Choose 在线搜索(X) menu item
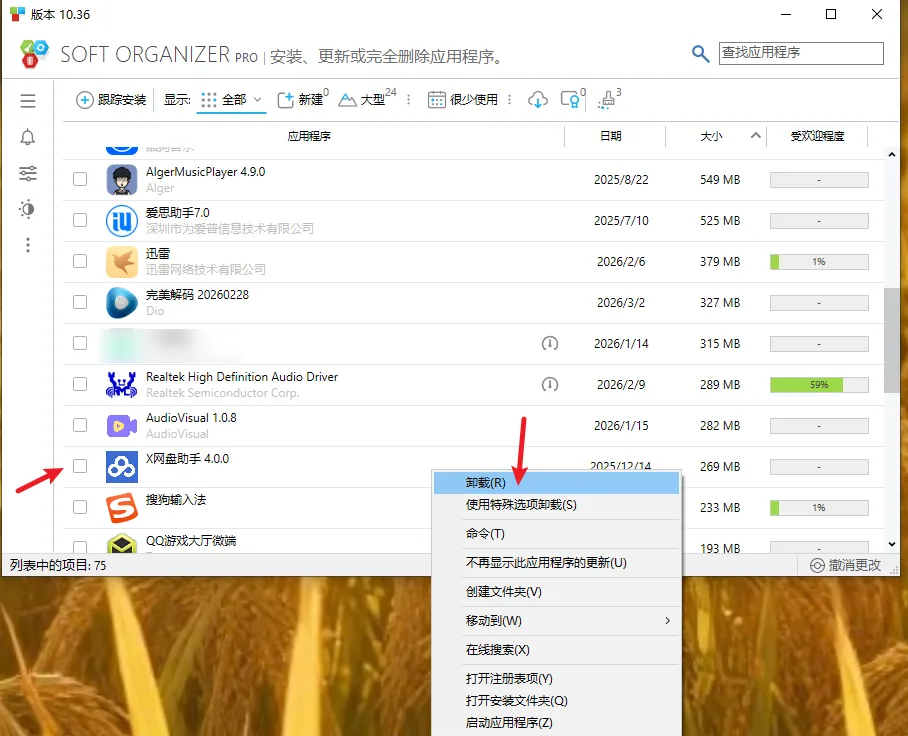This screenshot has width=908, height=736. click(x=556, y=650)
